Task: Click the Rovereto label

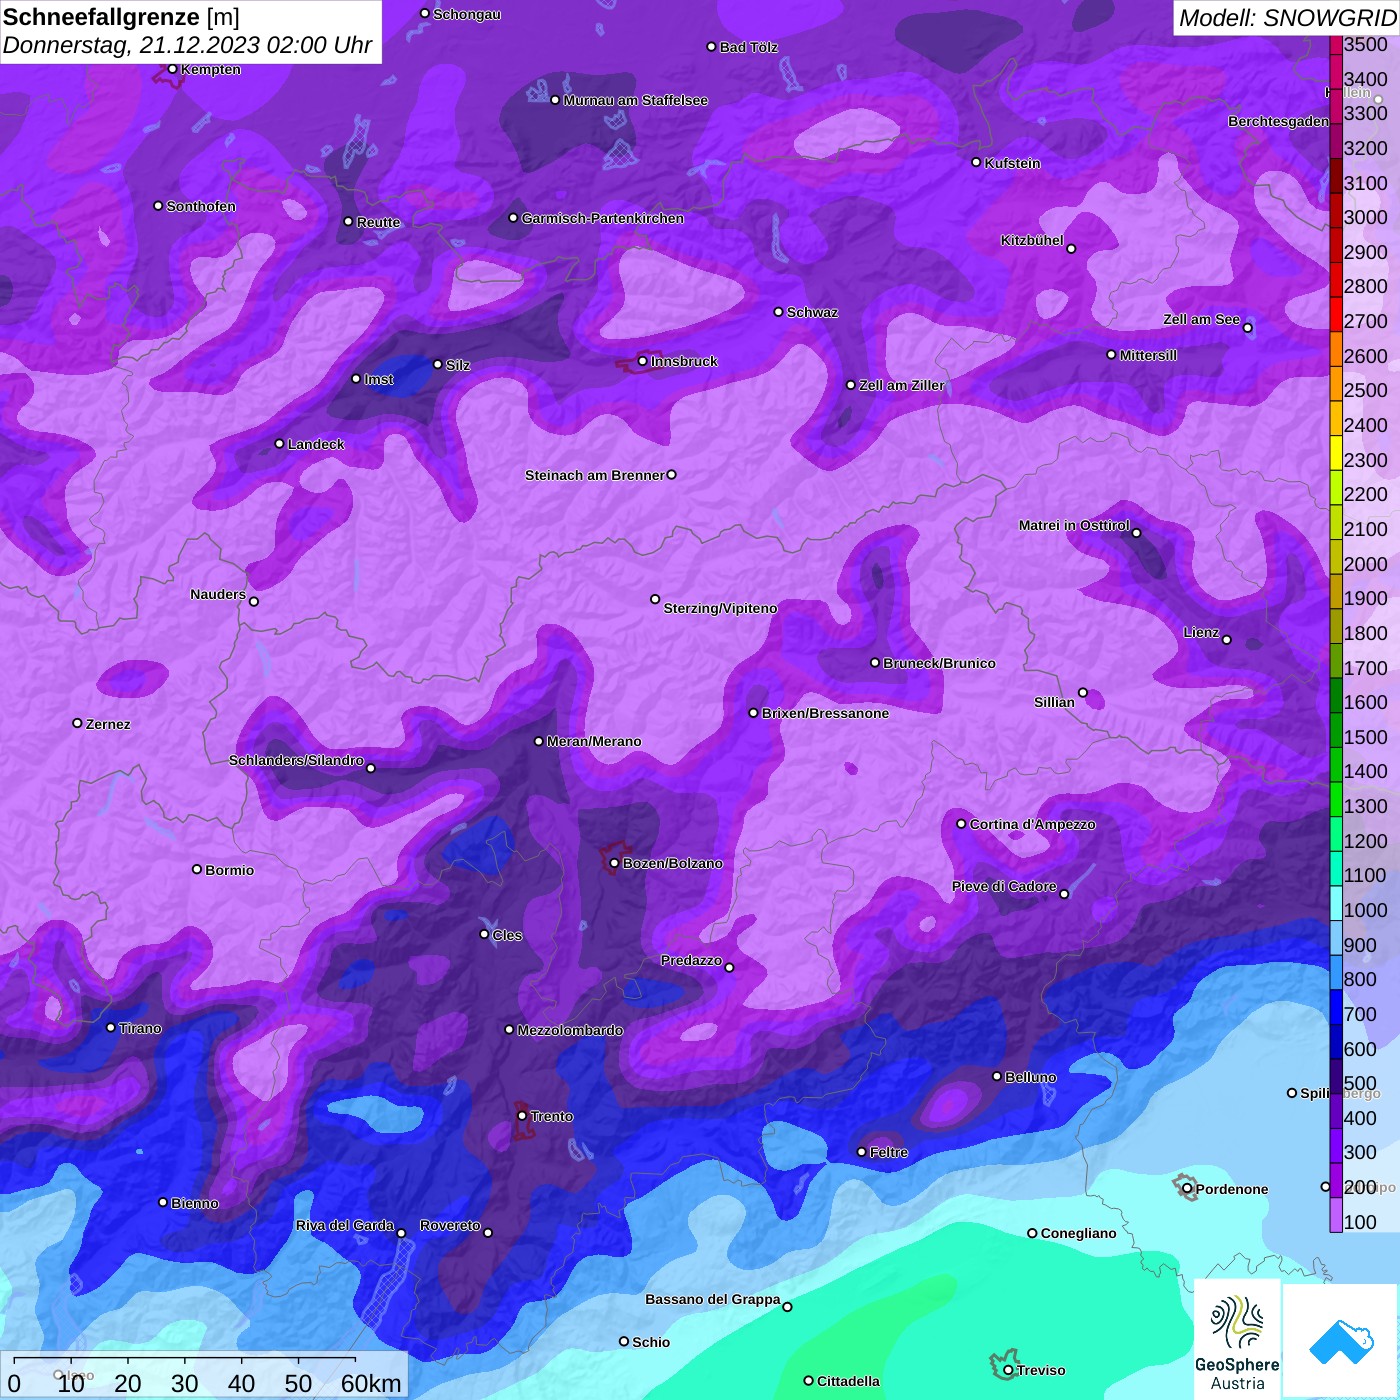Action: pos(450,1225)
